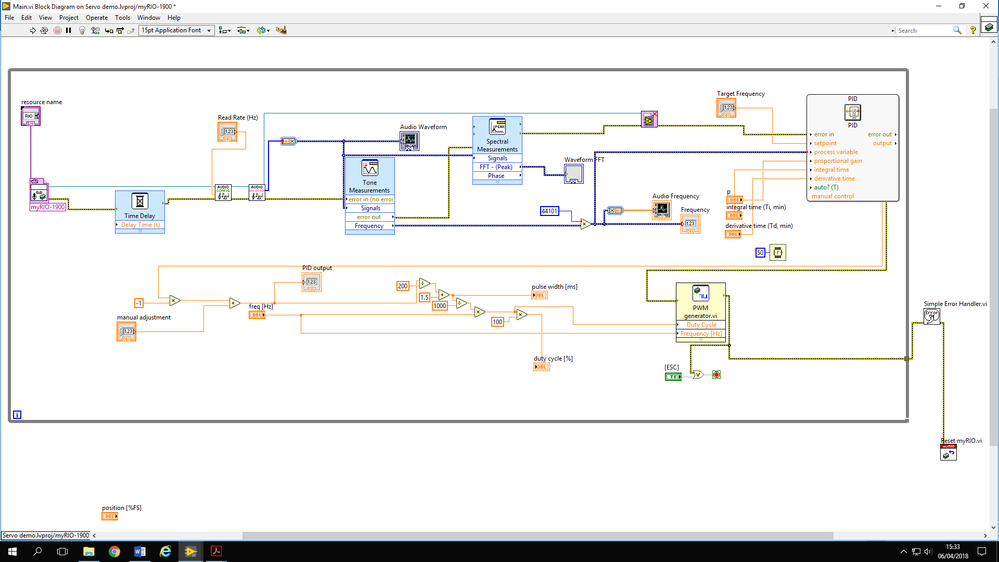
Task: Select the Target Frequency control terminal
Action: tap(726, 108)
